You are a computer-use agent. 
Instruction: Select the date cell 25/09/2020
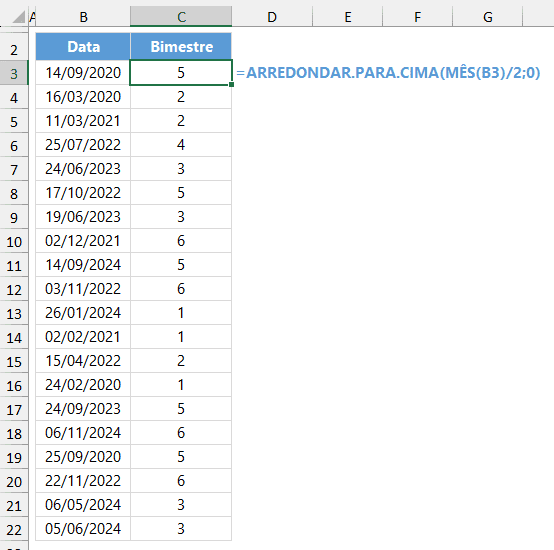coord(83,457)
